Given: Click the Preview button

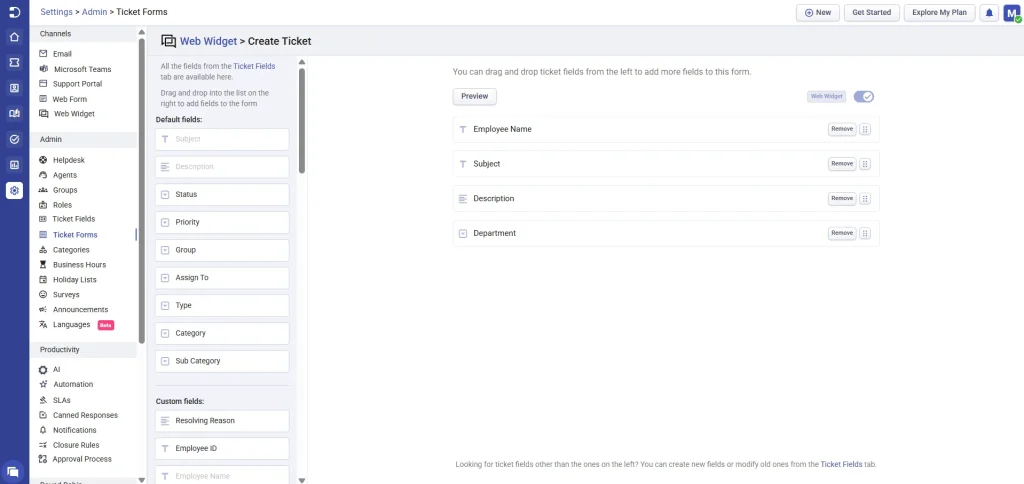Looking at the screenshot, I should (474, 96).
